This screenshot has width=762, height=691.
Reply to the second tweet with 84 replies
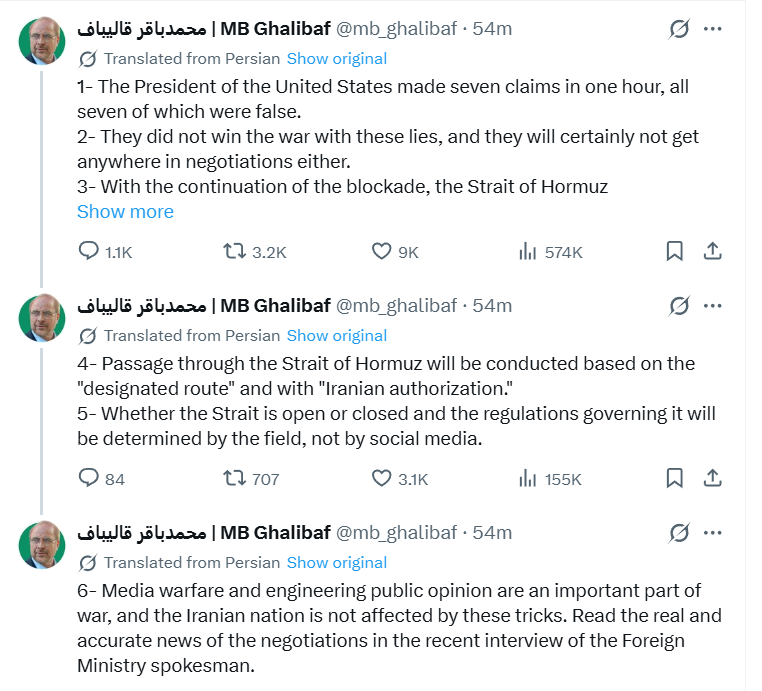pos(89,479)
